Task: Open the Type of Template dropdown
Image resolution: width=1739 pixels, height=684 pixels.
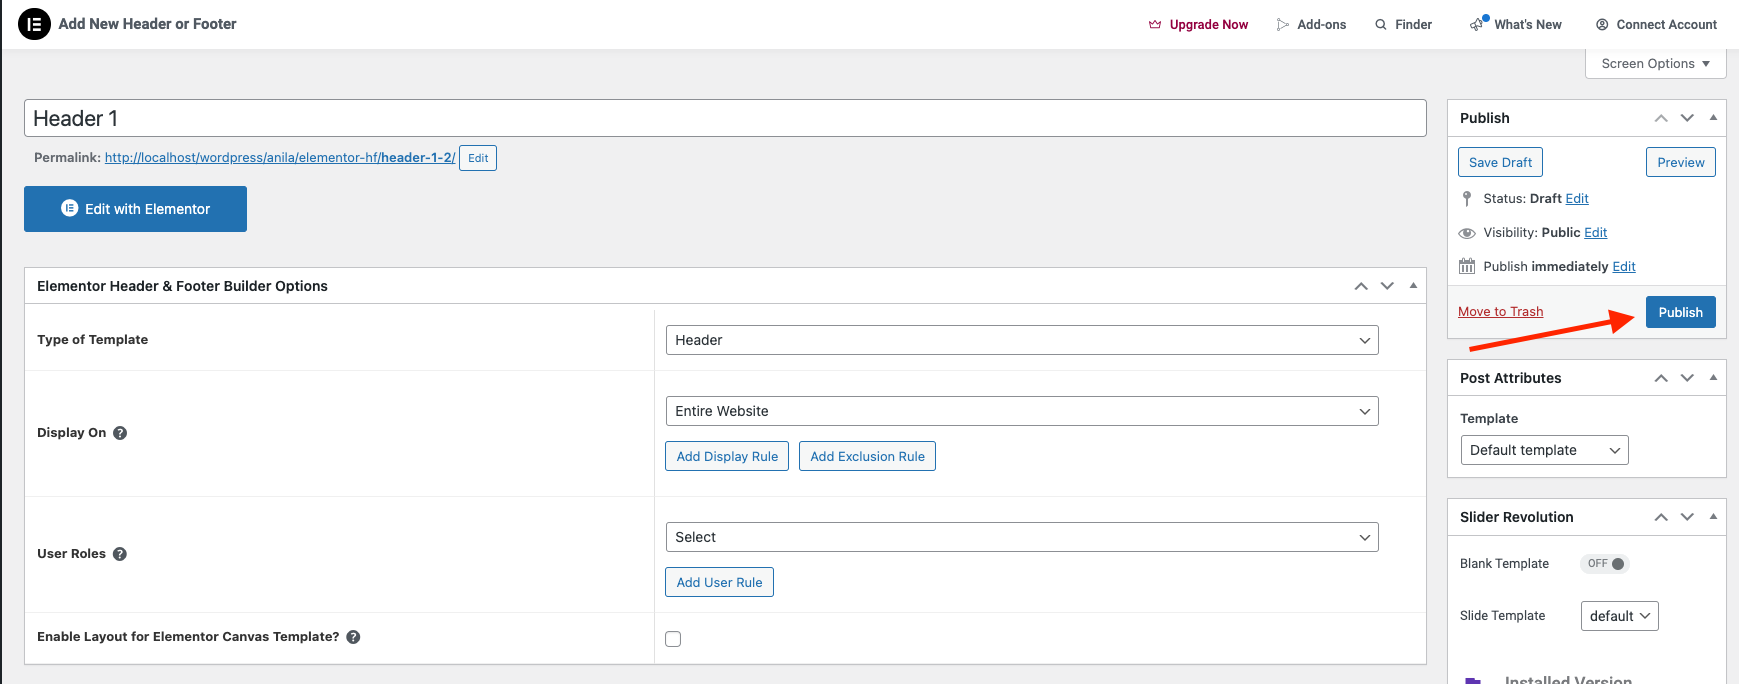Action: [1021, 340]
